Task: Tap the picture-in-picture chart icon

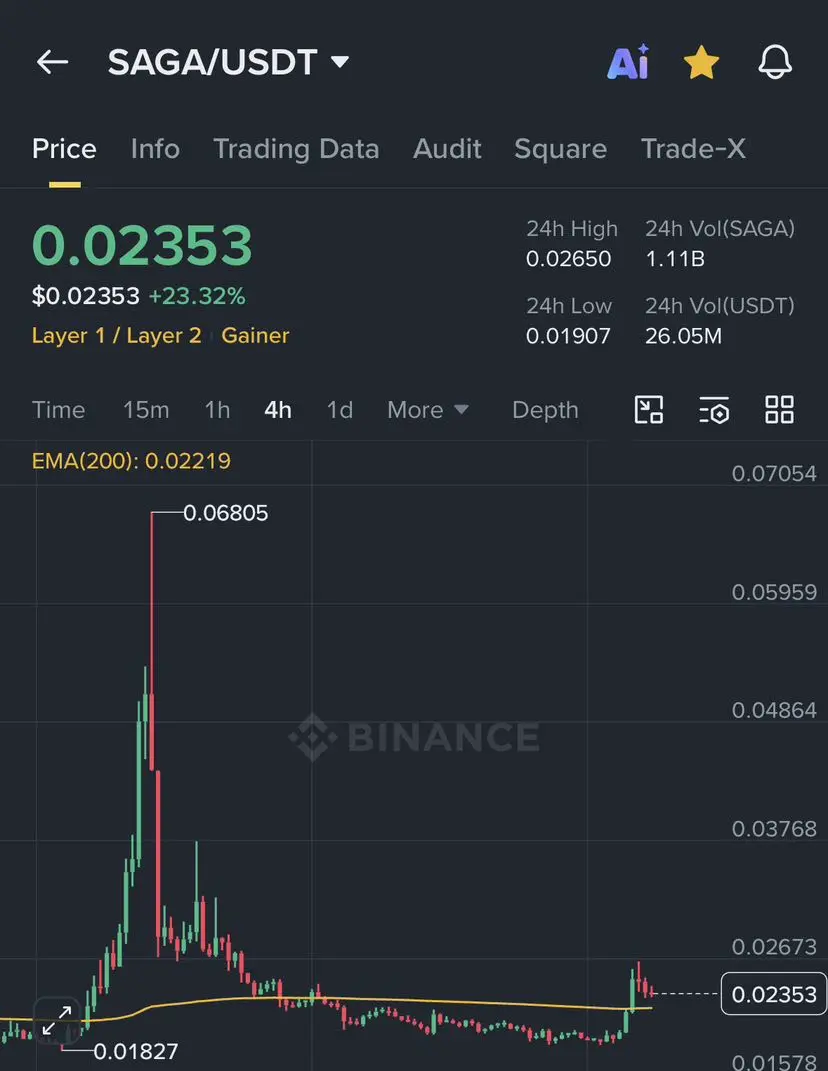Action: point(649,410)
